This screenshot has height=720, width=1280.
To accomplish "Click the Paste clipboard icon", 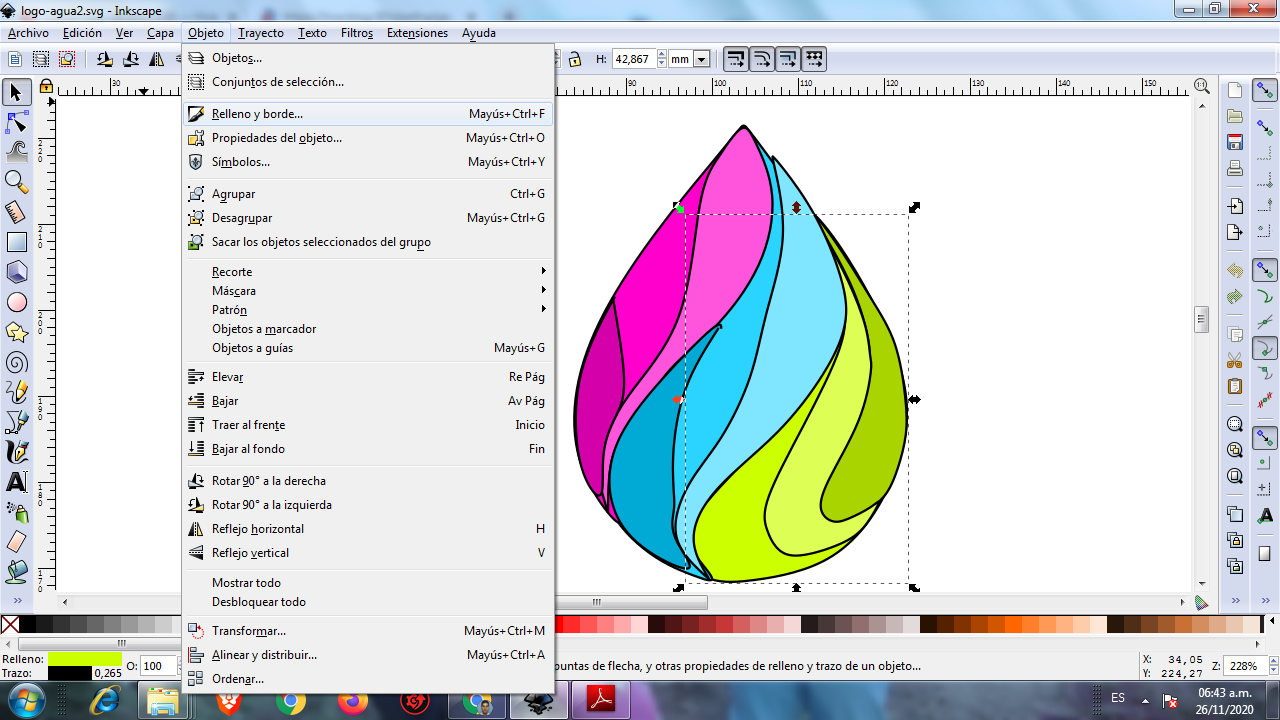I will pos(1235,387).
